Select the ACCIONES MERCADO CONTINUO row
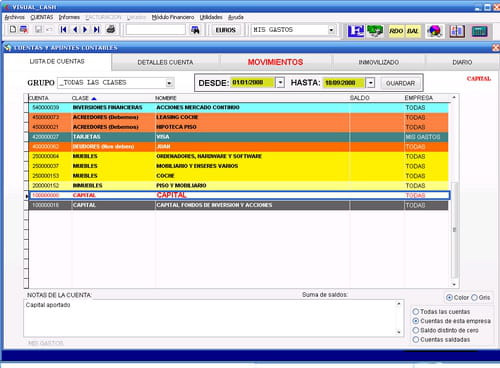 point(239,108)
